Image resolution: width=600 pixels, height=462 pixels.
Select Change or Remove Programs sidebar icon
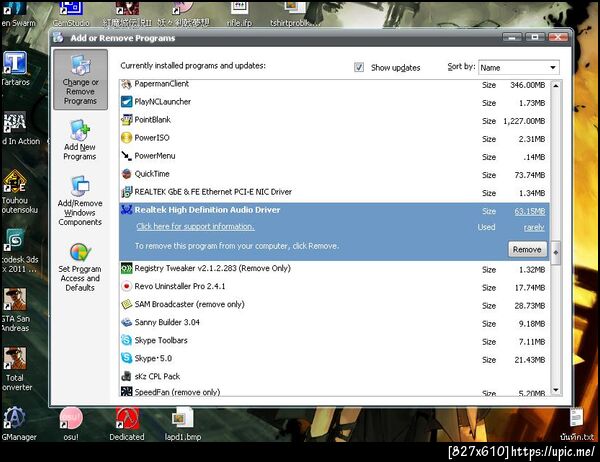coord(80,80)
